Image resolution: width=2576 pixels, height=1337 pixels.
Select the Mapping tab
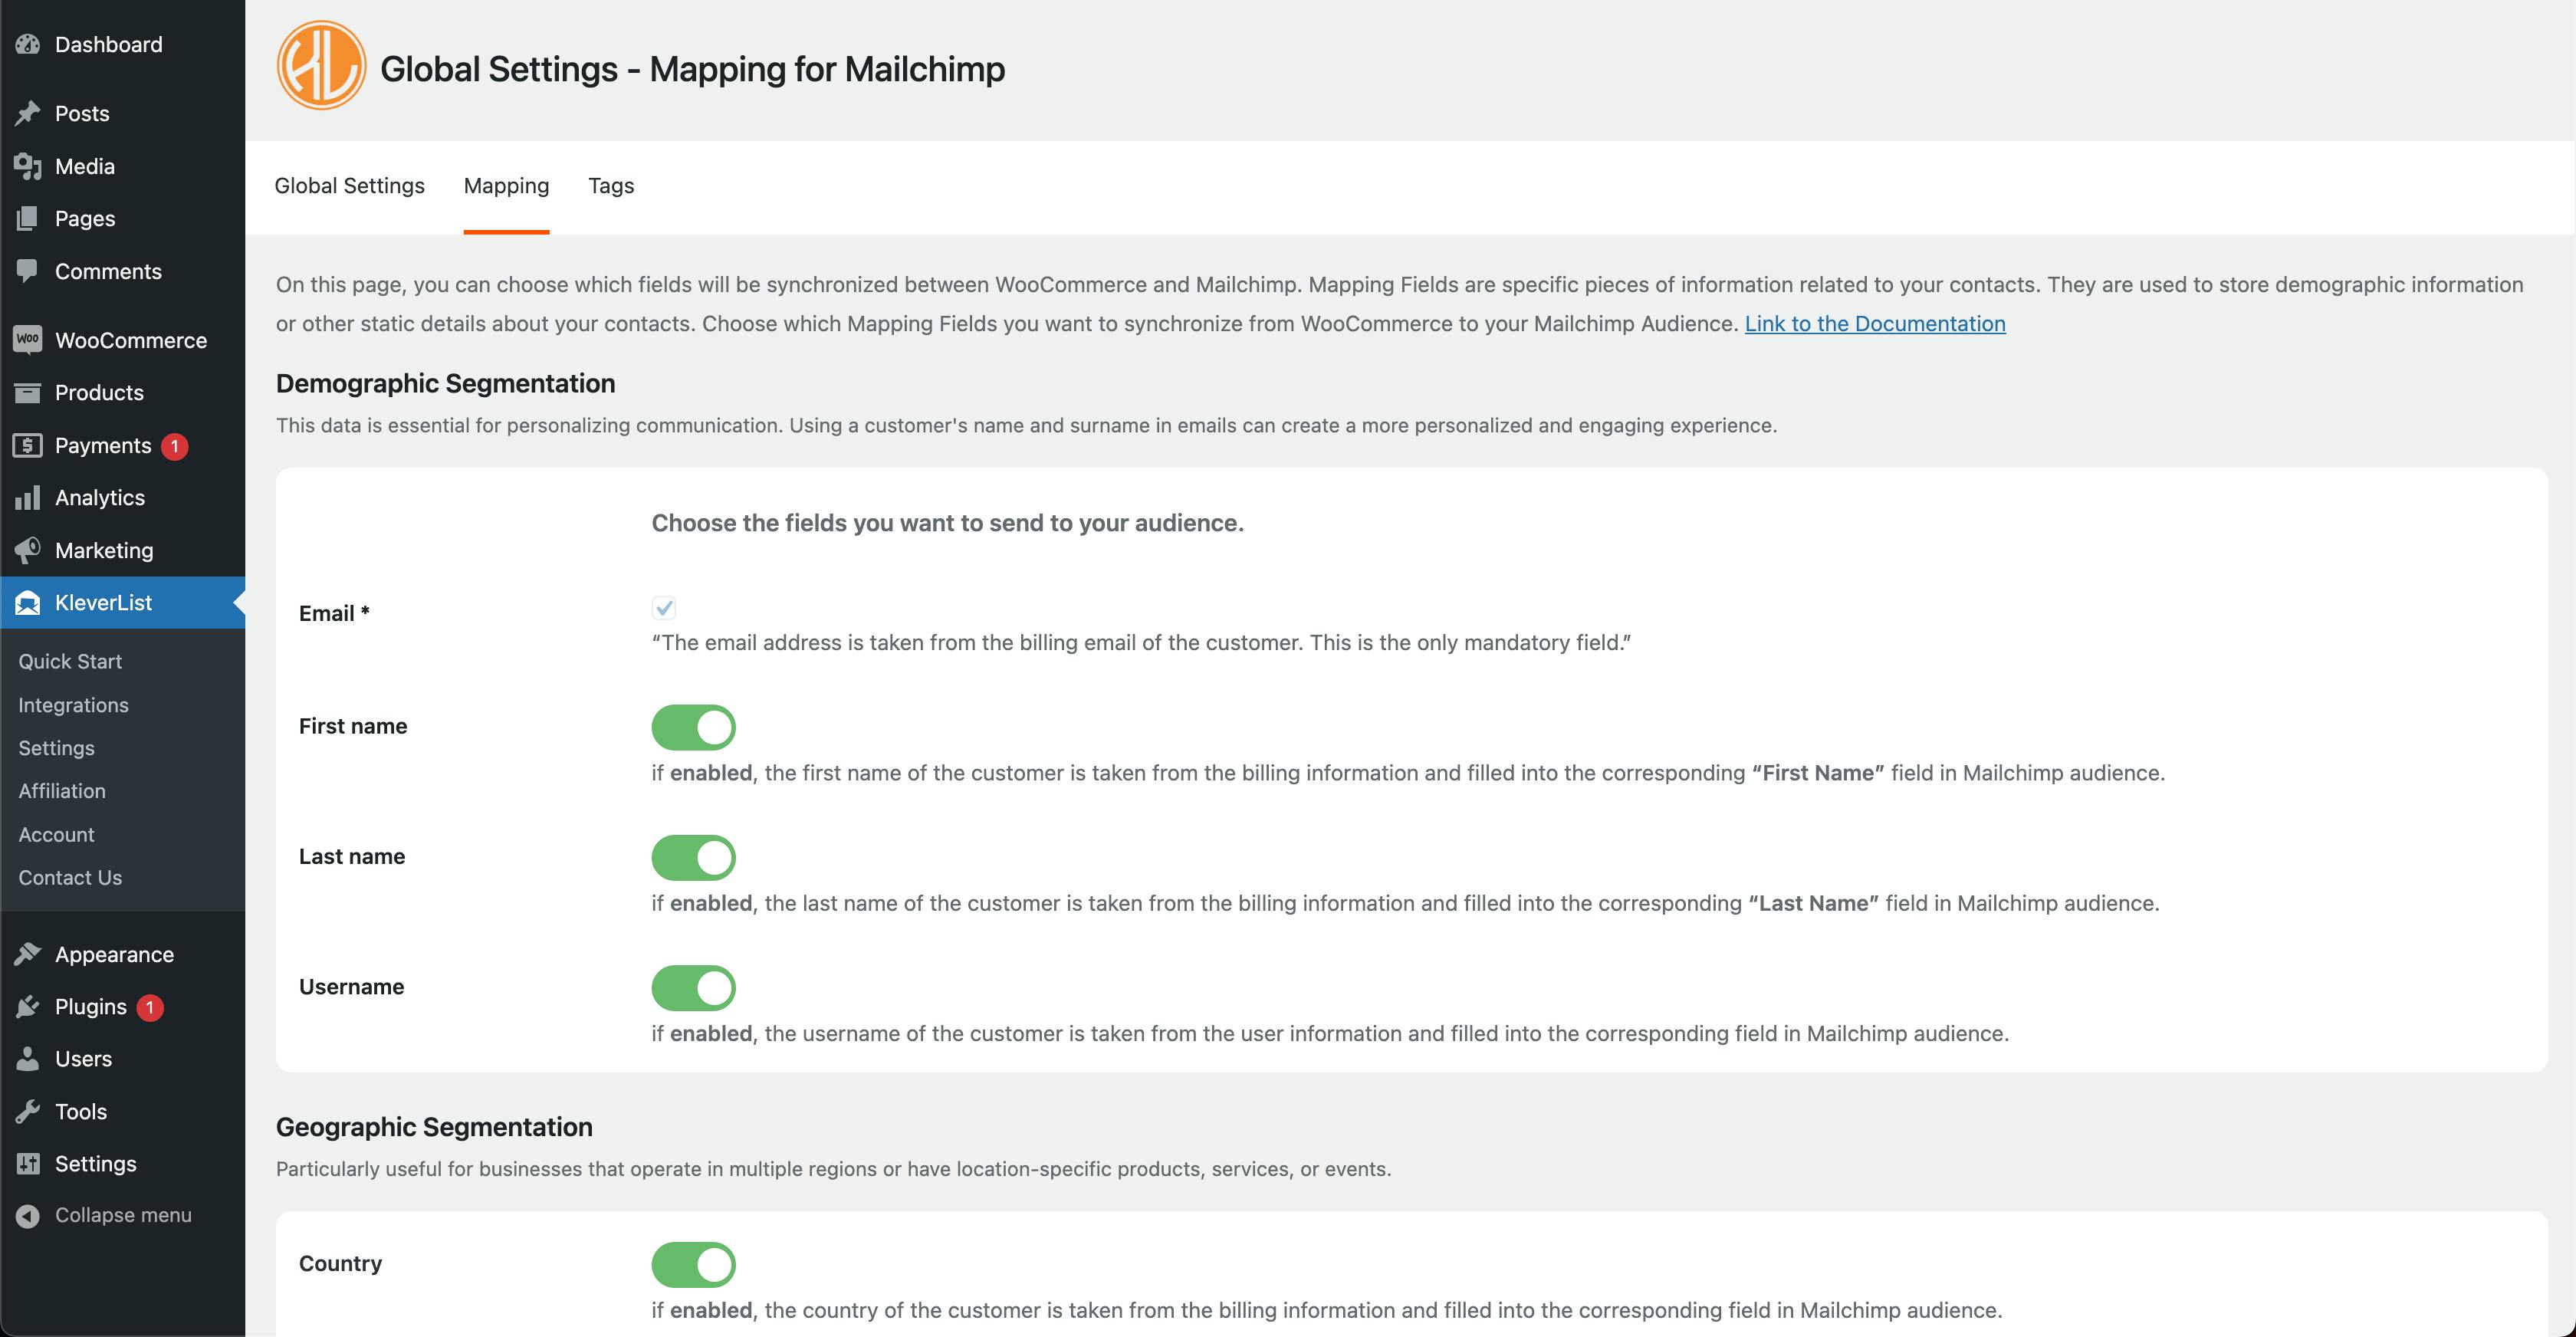pyautogui.click(x=506, y=186)
